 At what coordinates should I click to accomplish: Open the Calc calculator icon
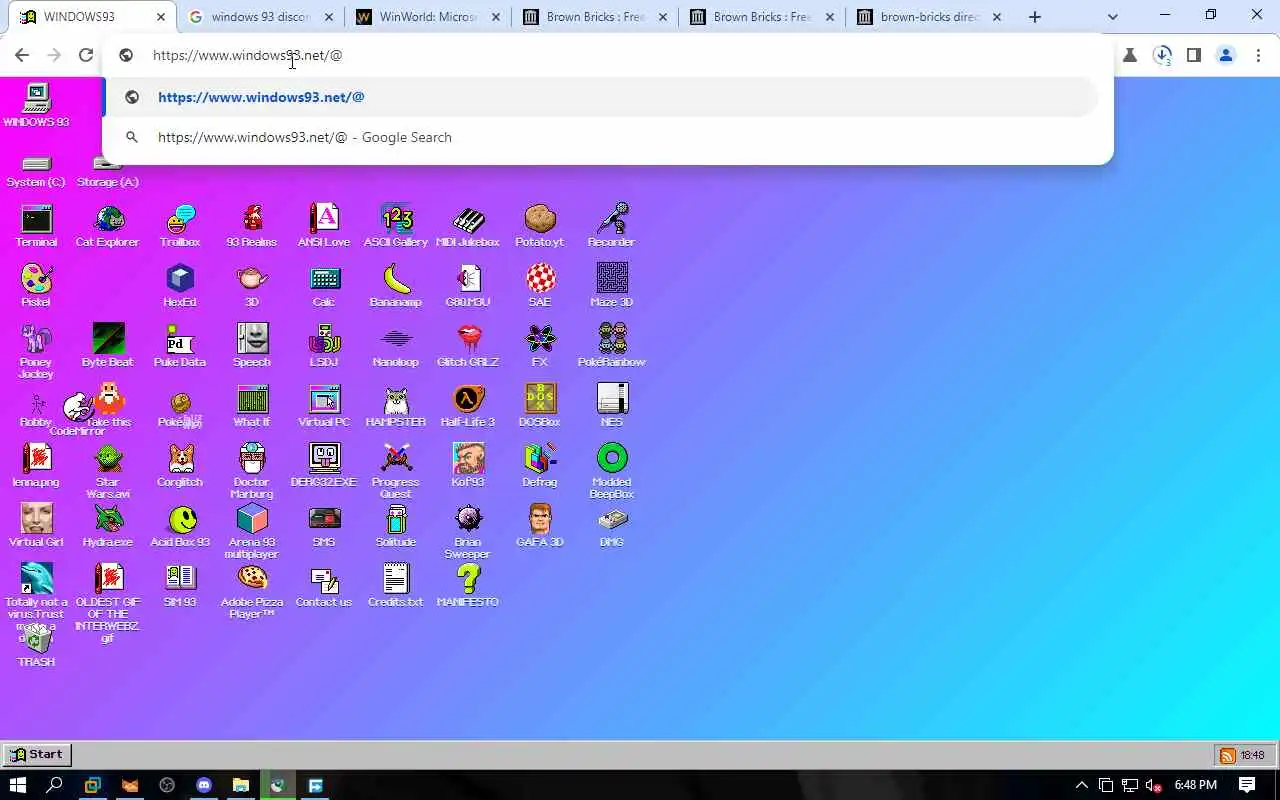click(x=324, y=286)
